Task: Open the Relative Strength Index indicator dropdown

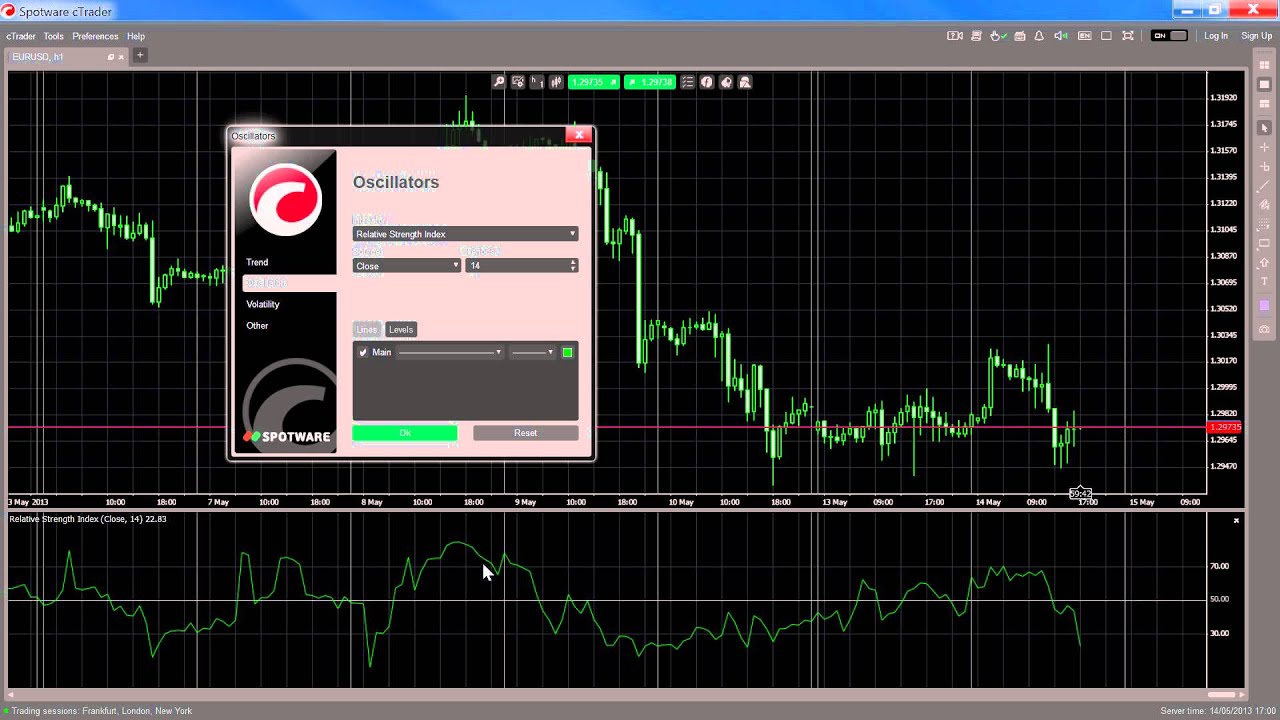Action: (x=465, y=234)
